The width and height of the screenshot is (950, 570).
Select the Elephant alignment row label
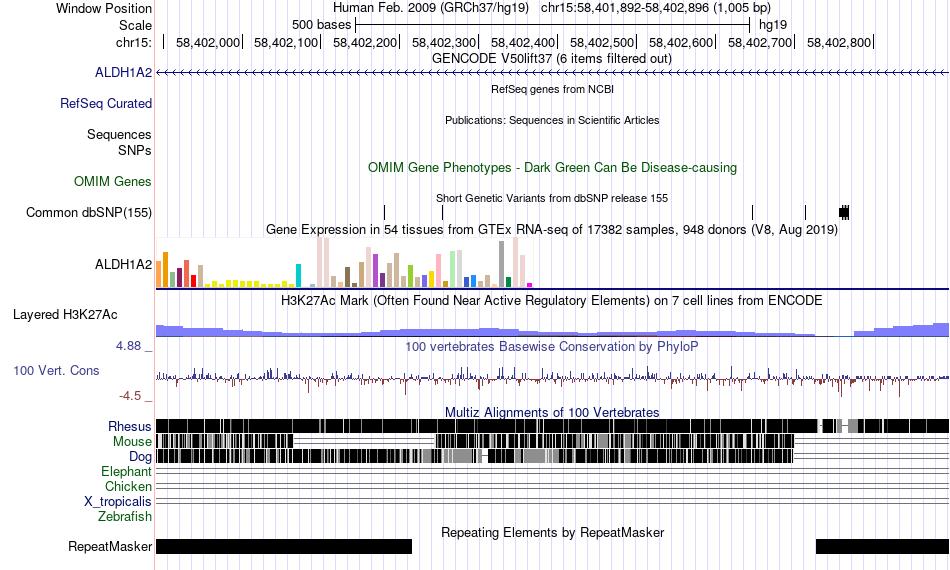[127, 471]
